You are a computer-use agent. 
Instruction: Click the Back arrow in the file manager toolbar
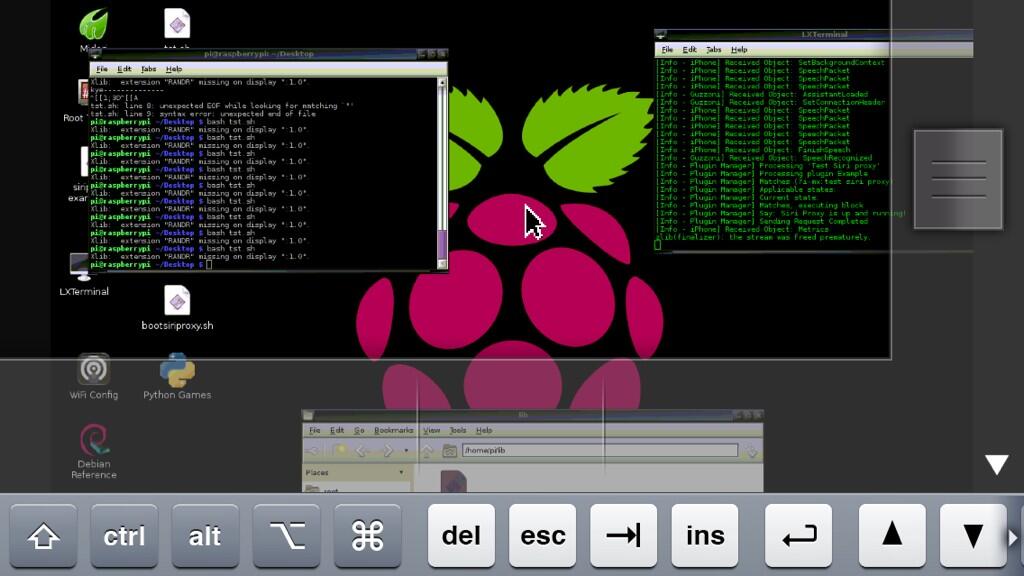pyautogui.click(x=362, y=451)
